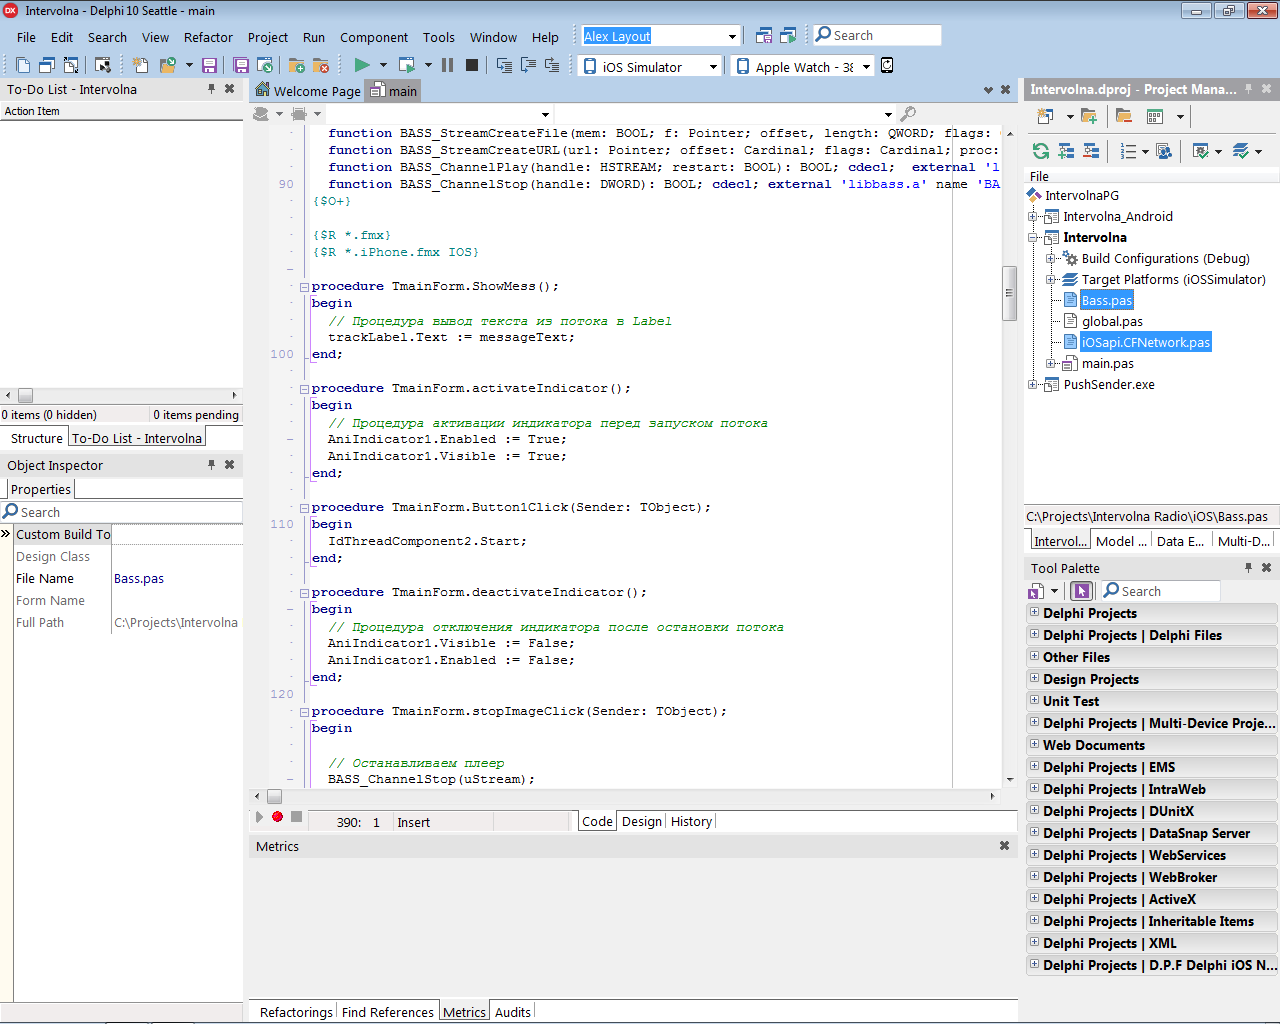Click the purple Save file icon
This screenshot has width=1280, height=1024.
(209, 65)
